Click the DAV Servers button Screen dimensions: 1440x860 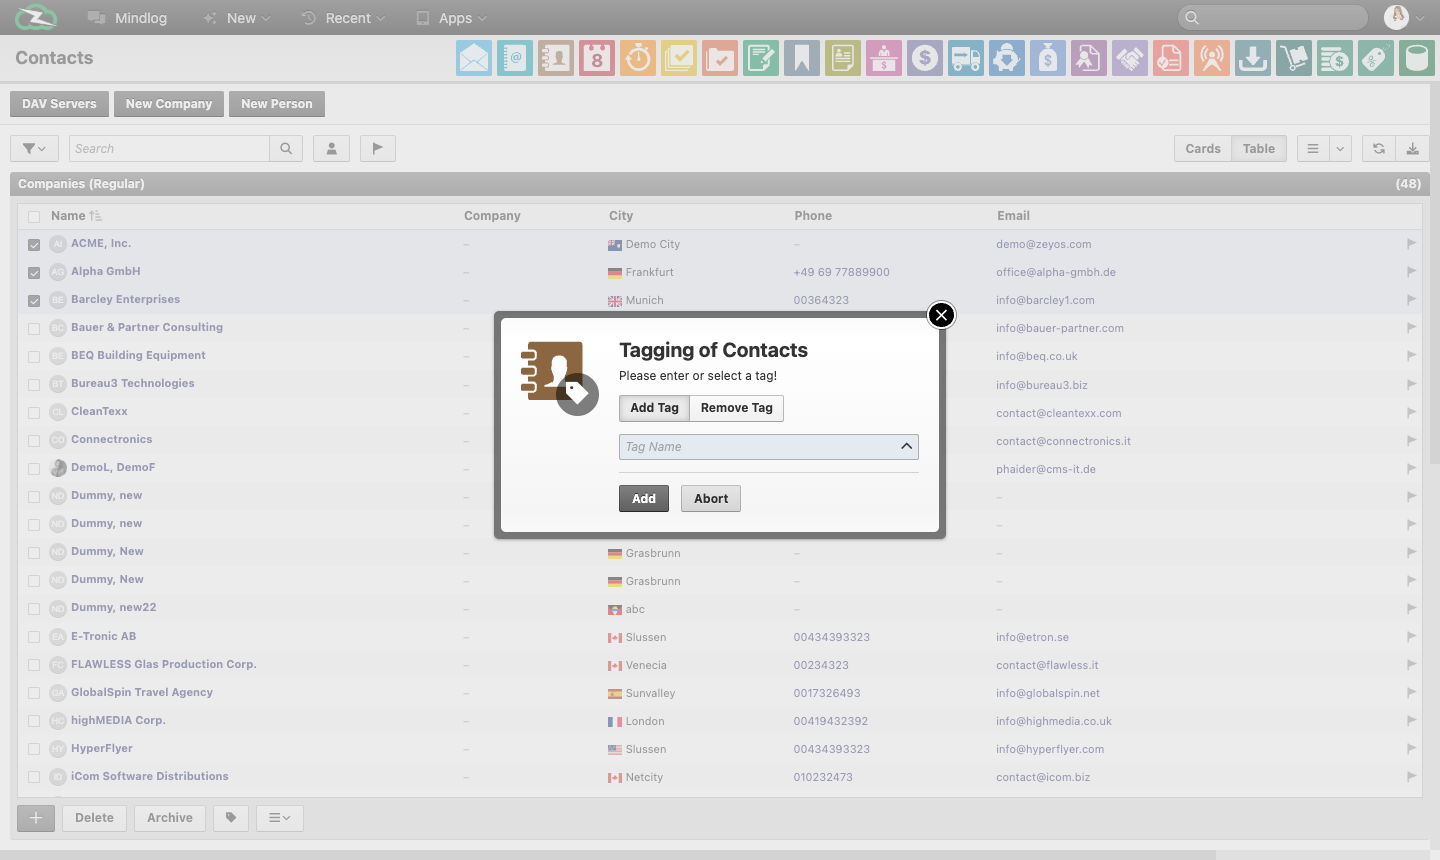(59, 104)
